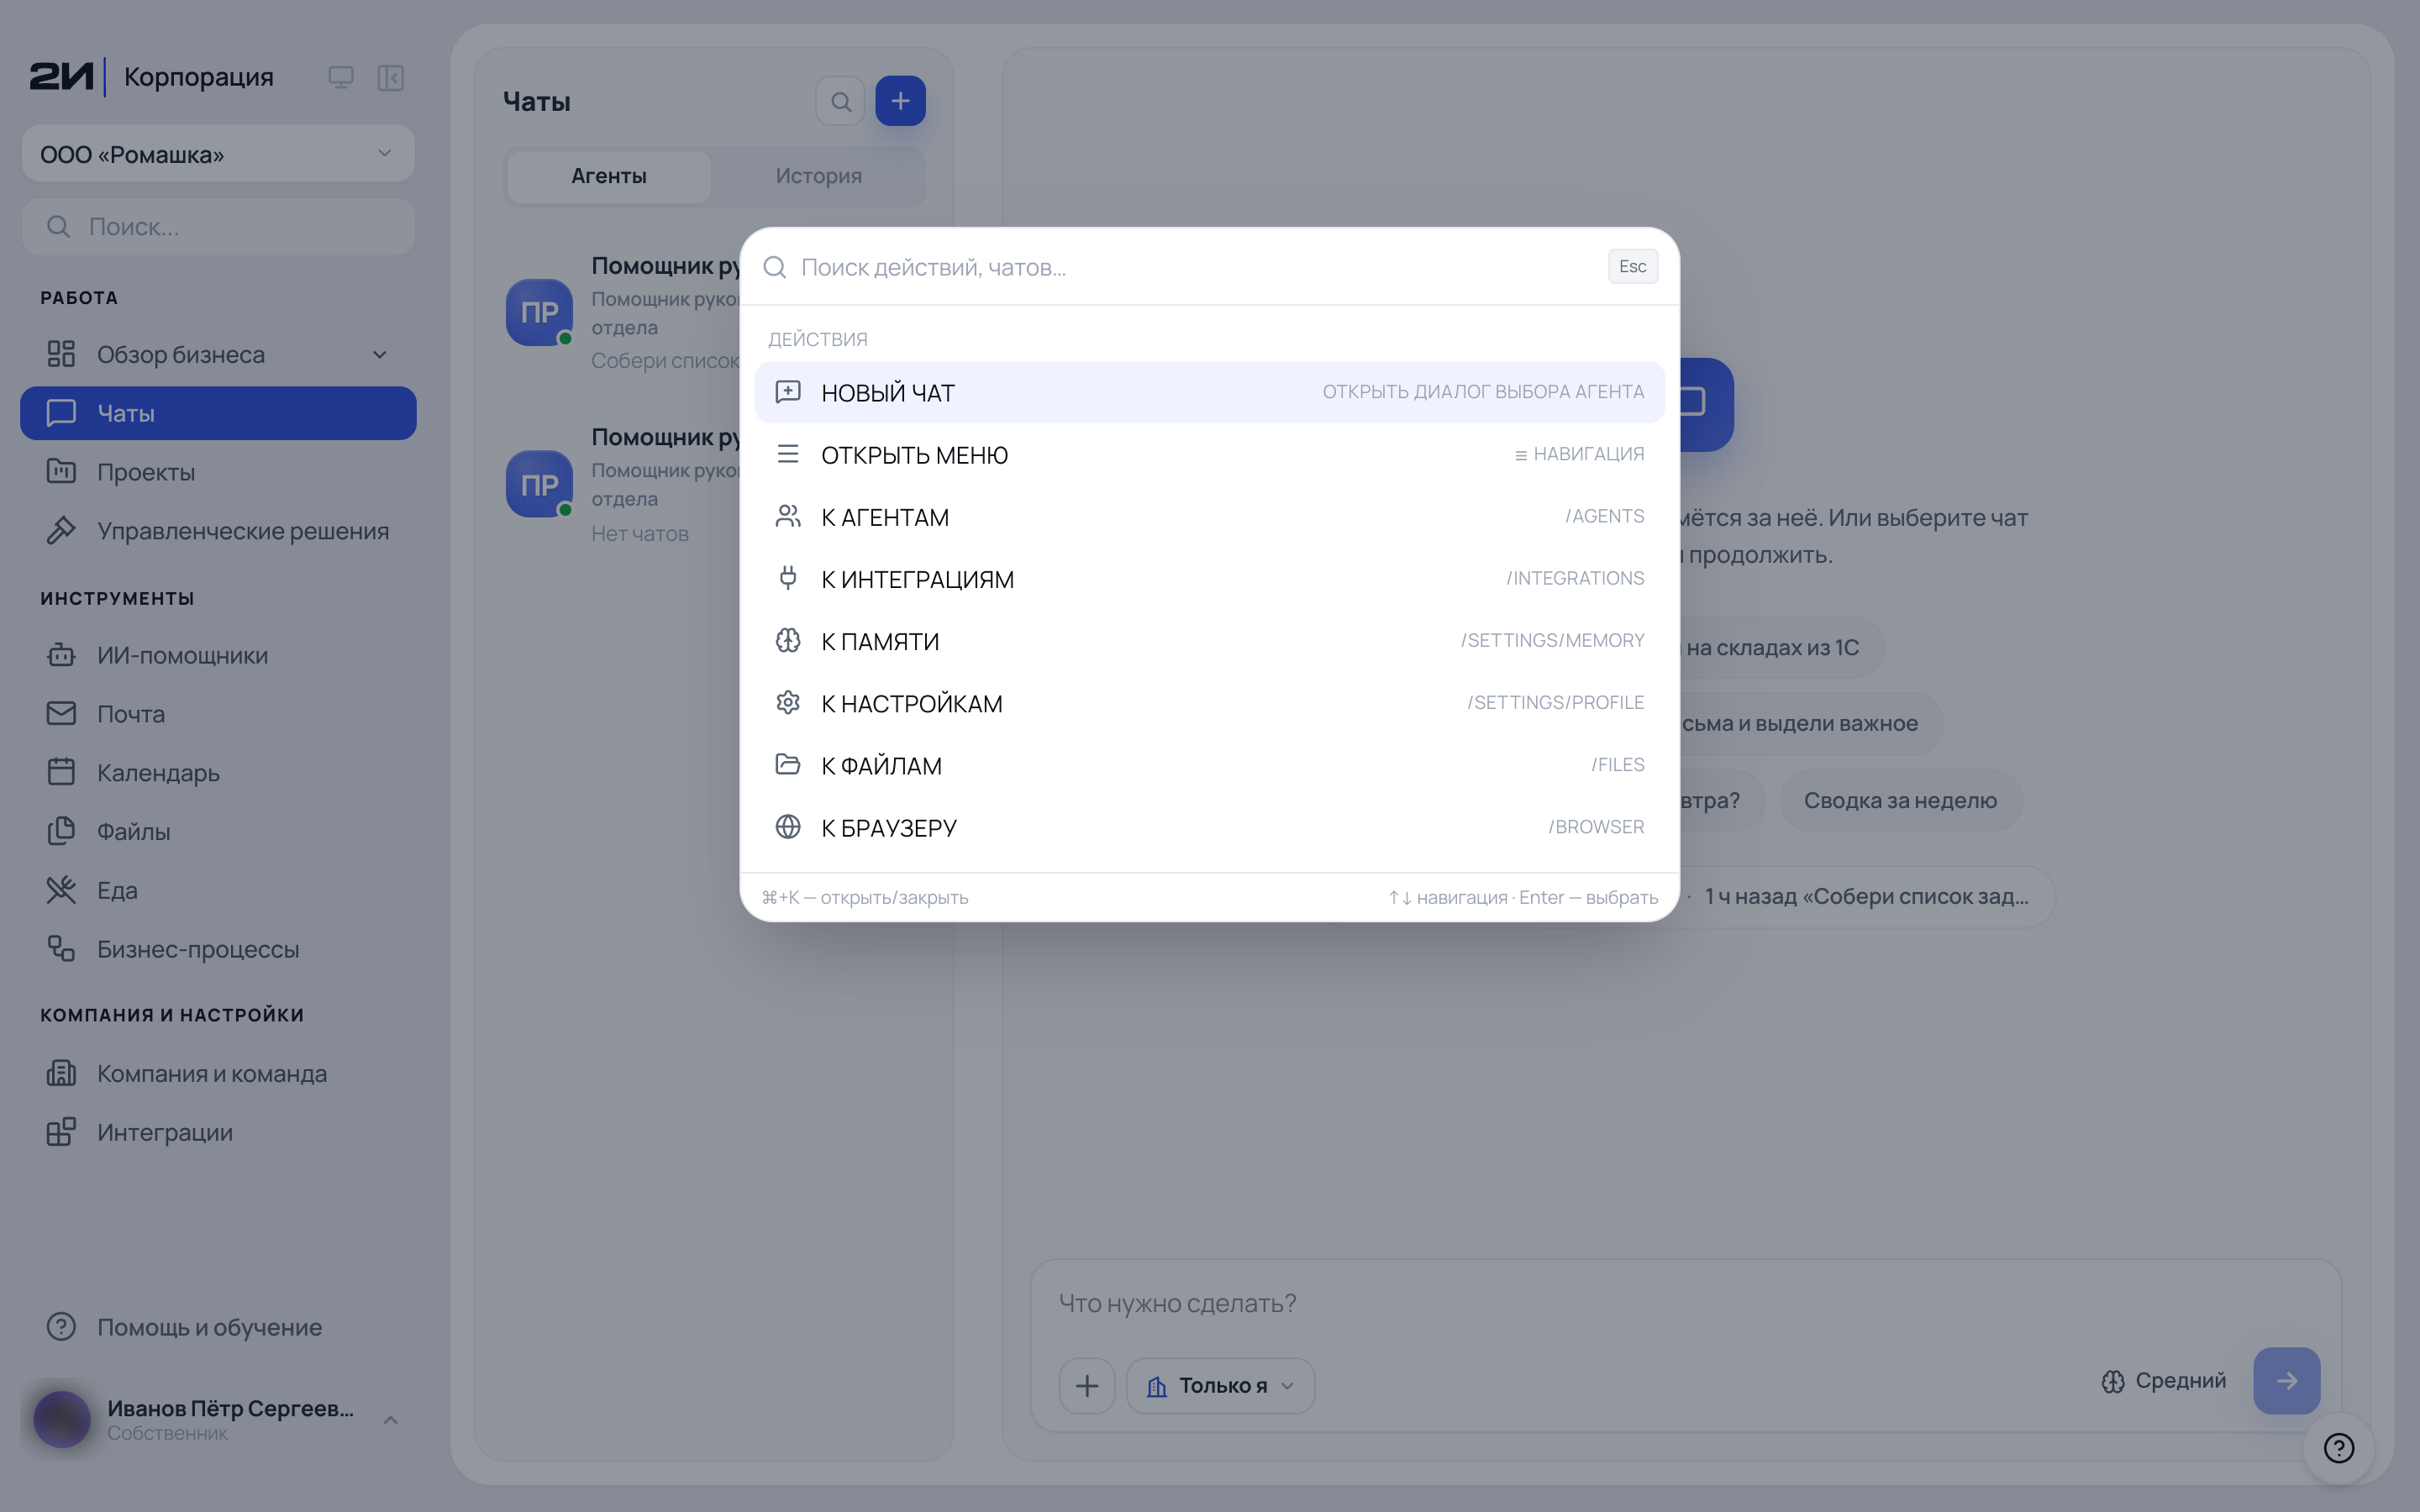Click the send arrow button

pos(2286,1381)
